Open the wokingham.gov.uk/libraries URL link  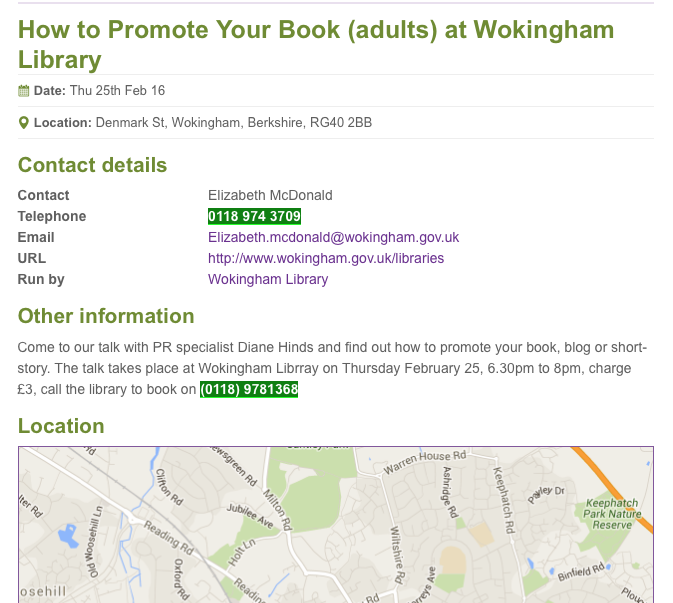click(x=326, y=258)
